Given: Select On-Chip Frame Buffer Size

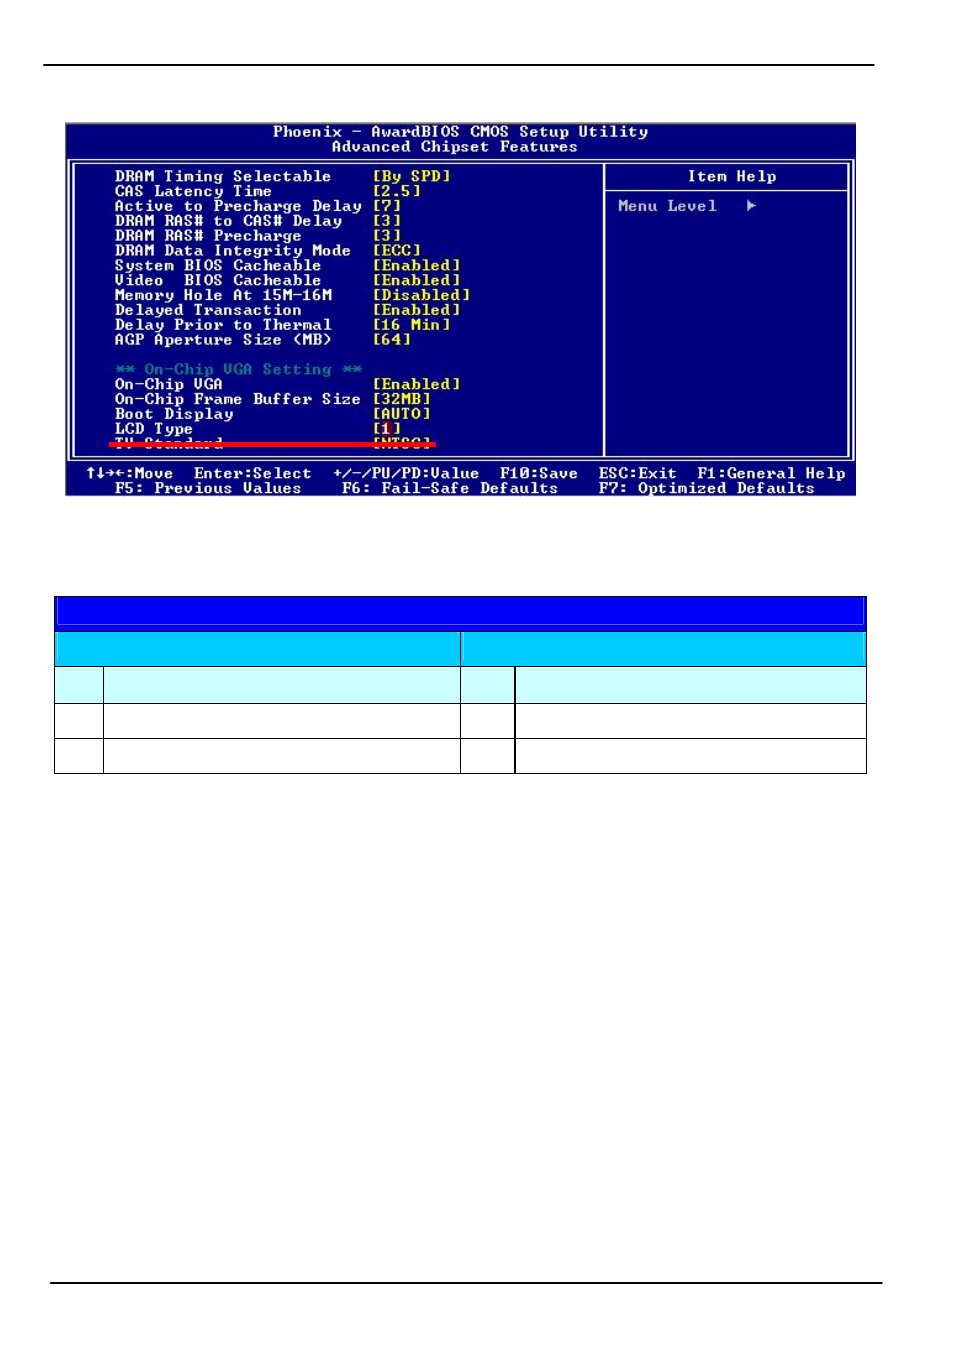Looking at the screenshot, I should click(237, 399).
